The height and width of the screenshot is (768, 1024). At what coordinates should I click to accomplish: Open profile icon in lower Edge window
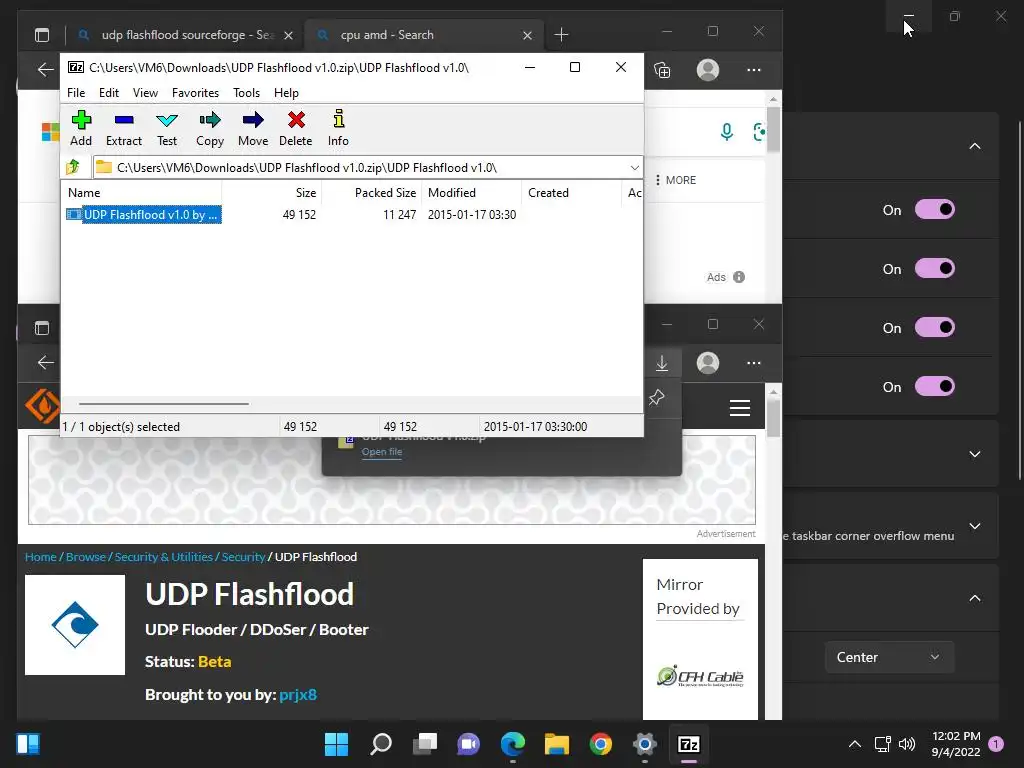[x=708, y=362]
